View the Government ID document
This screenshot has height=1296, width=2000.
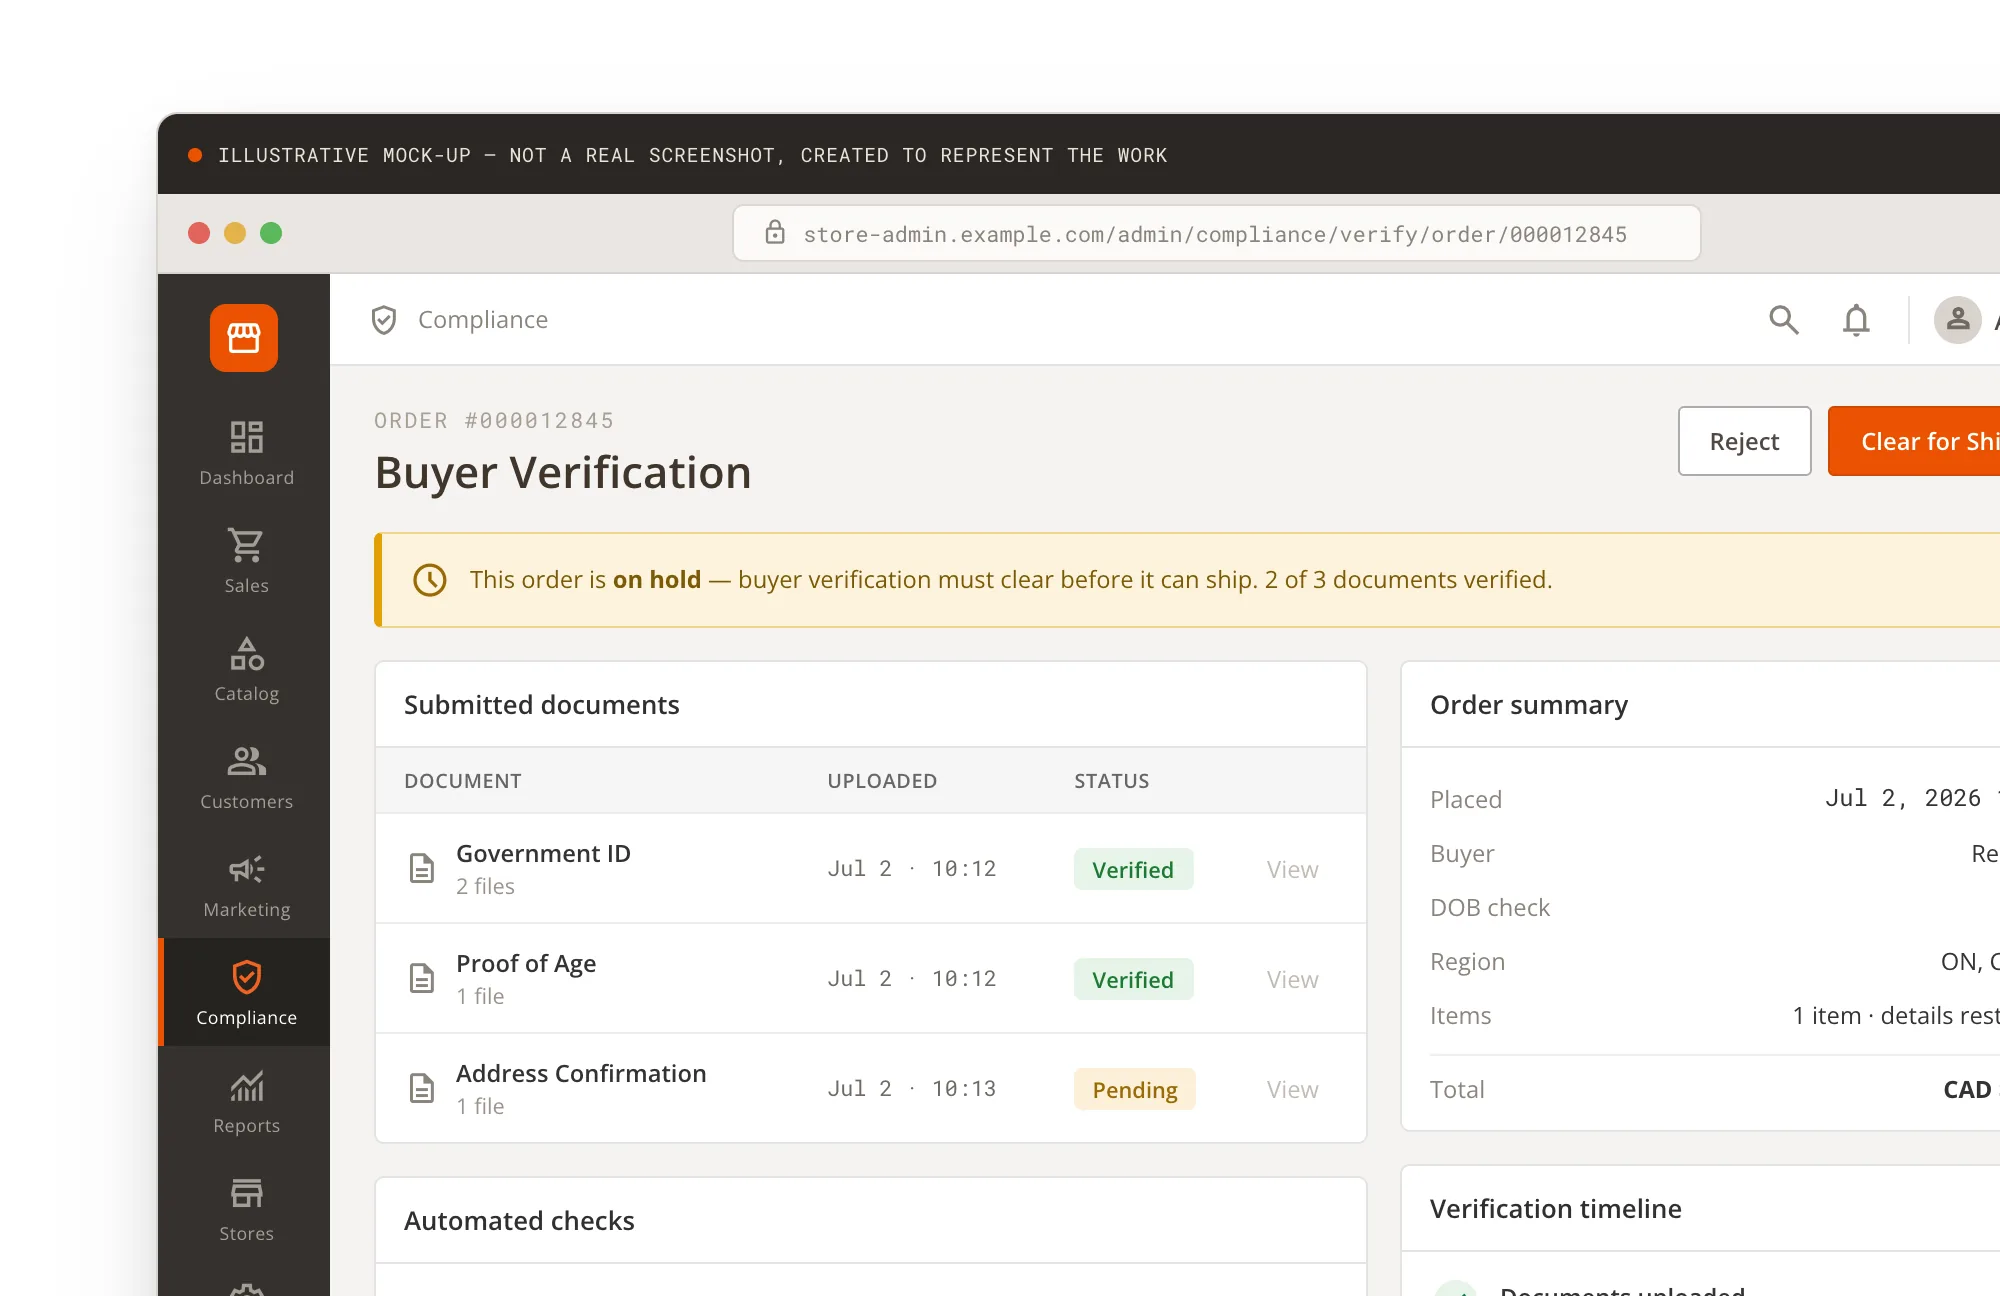(1292, 869)
